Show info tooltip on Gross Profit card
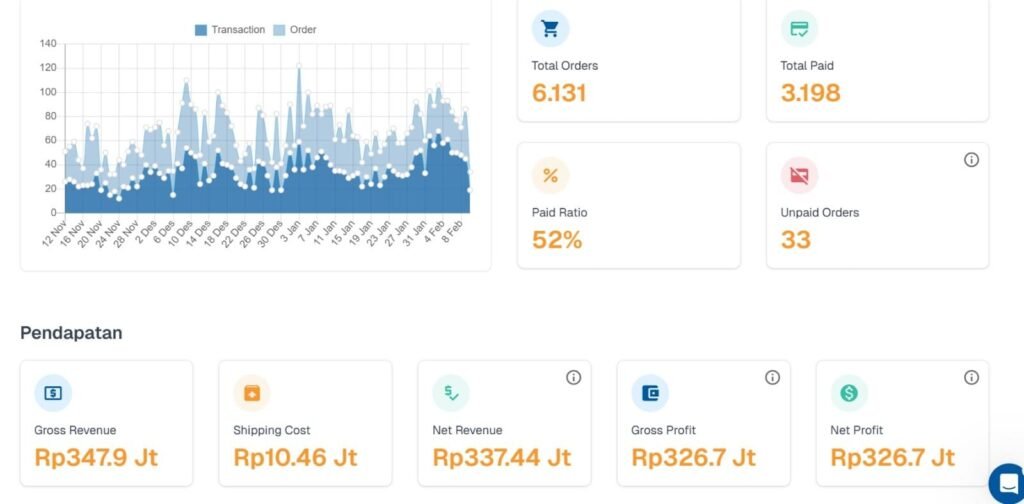Screen dimensions: 1024x504 click(x=772, y=377)
